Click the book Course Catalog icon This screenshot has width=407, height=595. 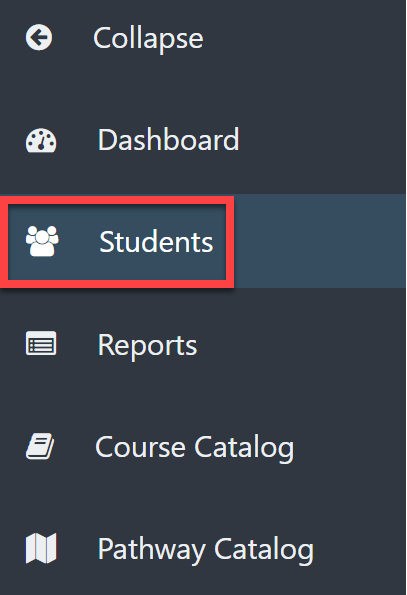[40, 446]
